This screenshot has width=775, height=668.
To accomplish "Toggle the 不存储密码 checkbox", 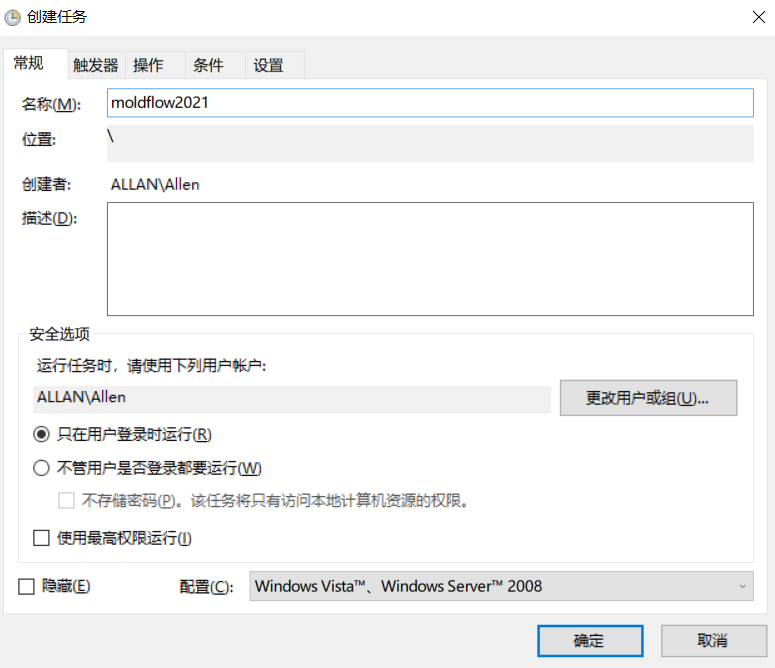I will click(x=66, y=501).
